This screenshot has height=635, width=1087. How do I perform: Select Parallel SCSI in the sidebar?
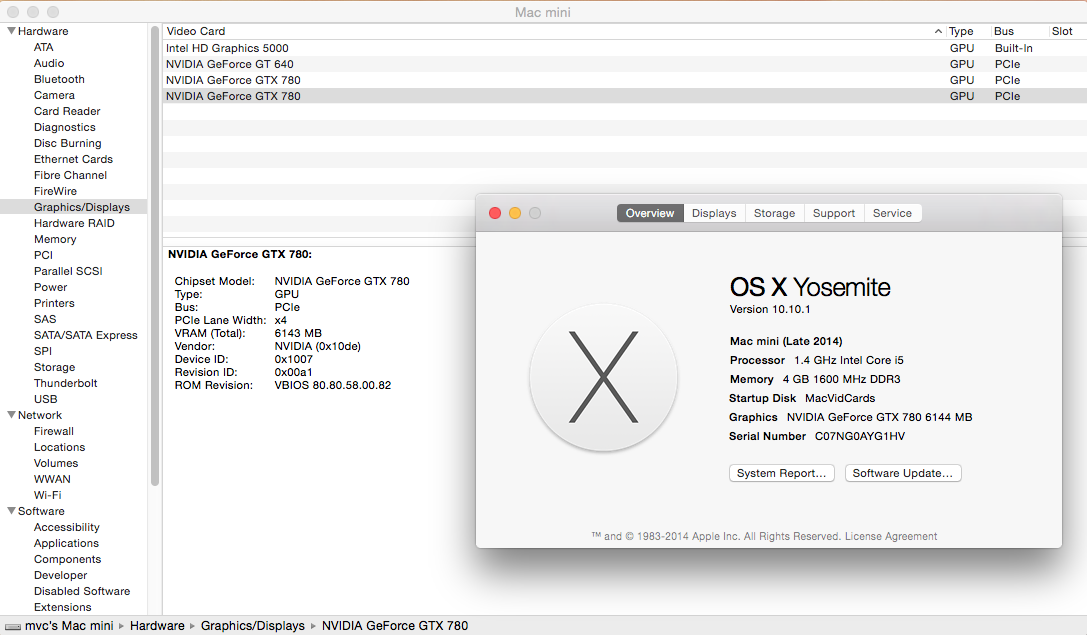pyautogui.click(x=68, y=270)
